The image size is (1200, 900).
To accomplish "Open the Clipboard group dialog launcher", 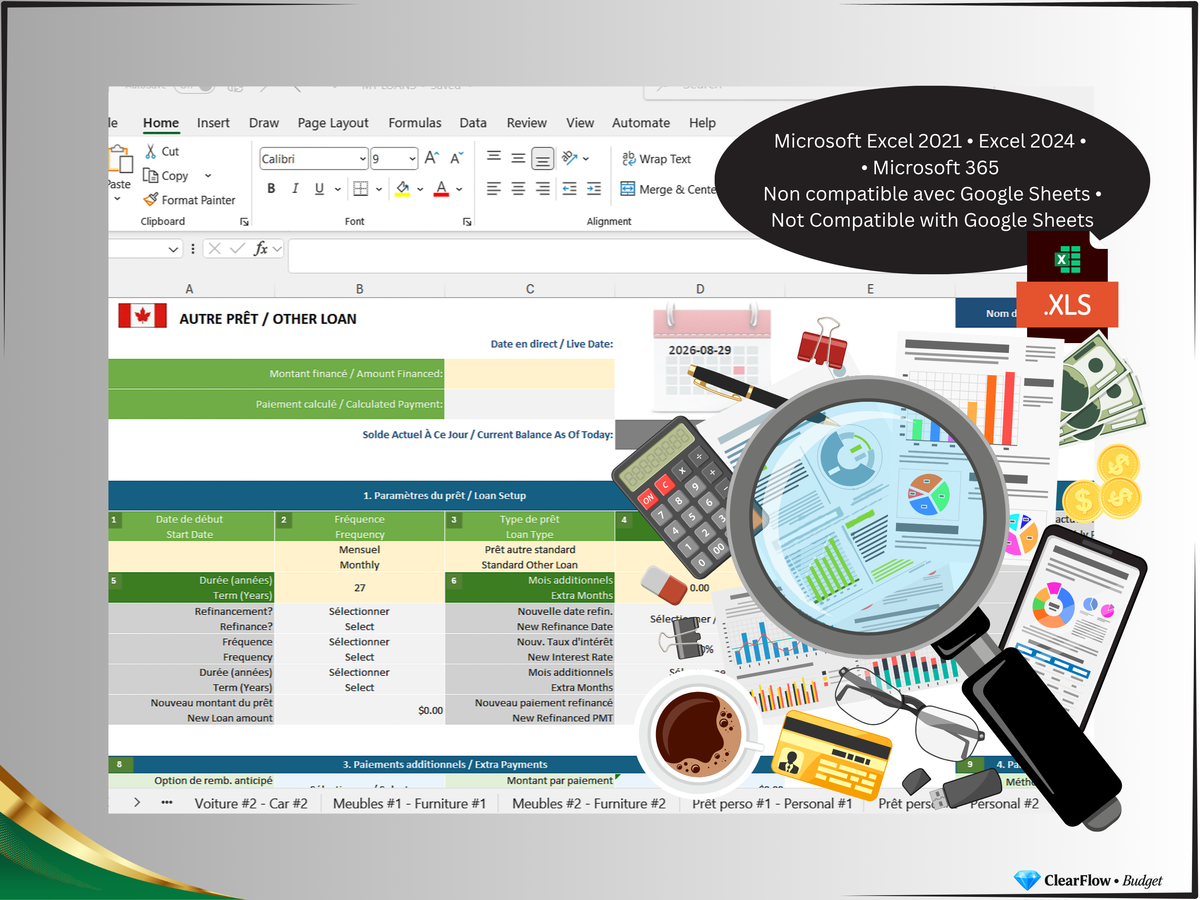I will [244, 221].
